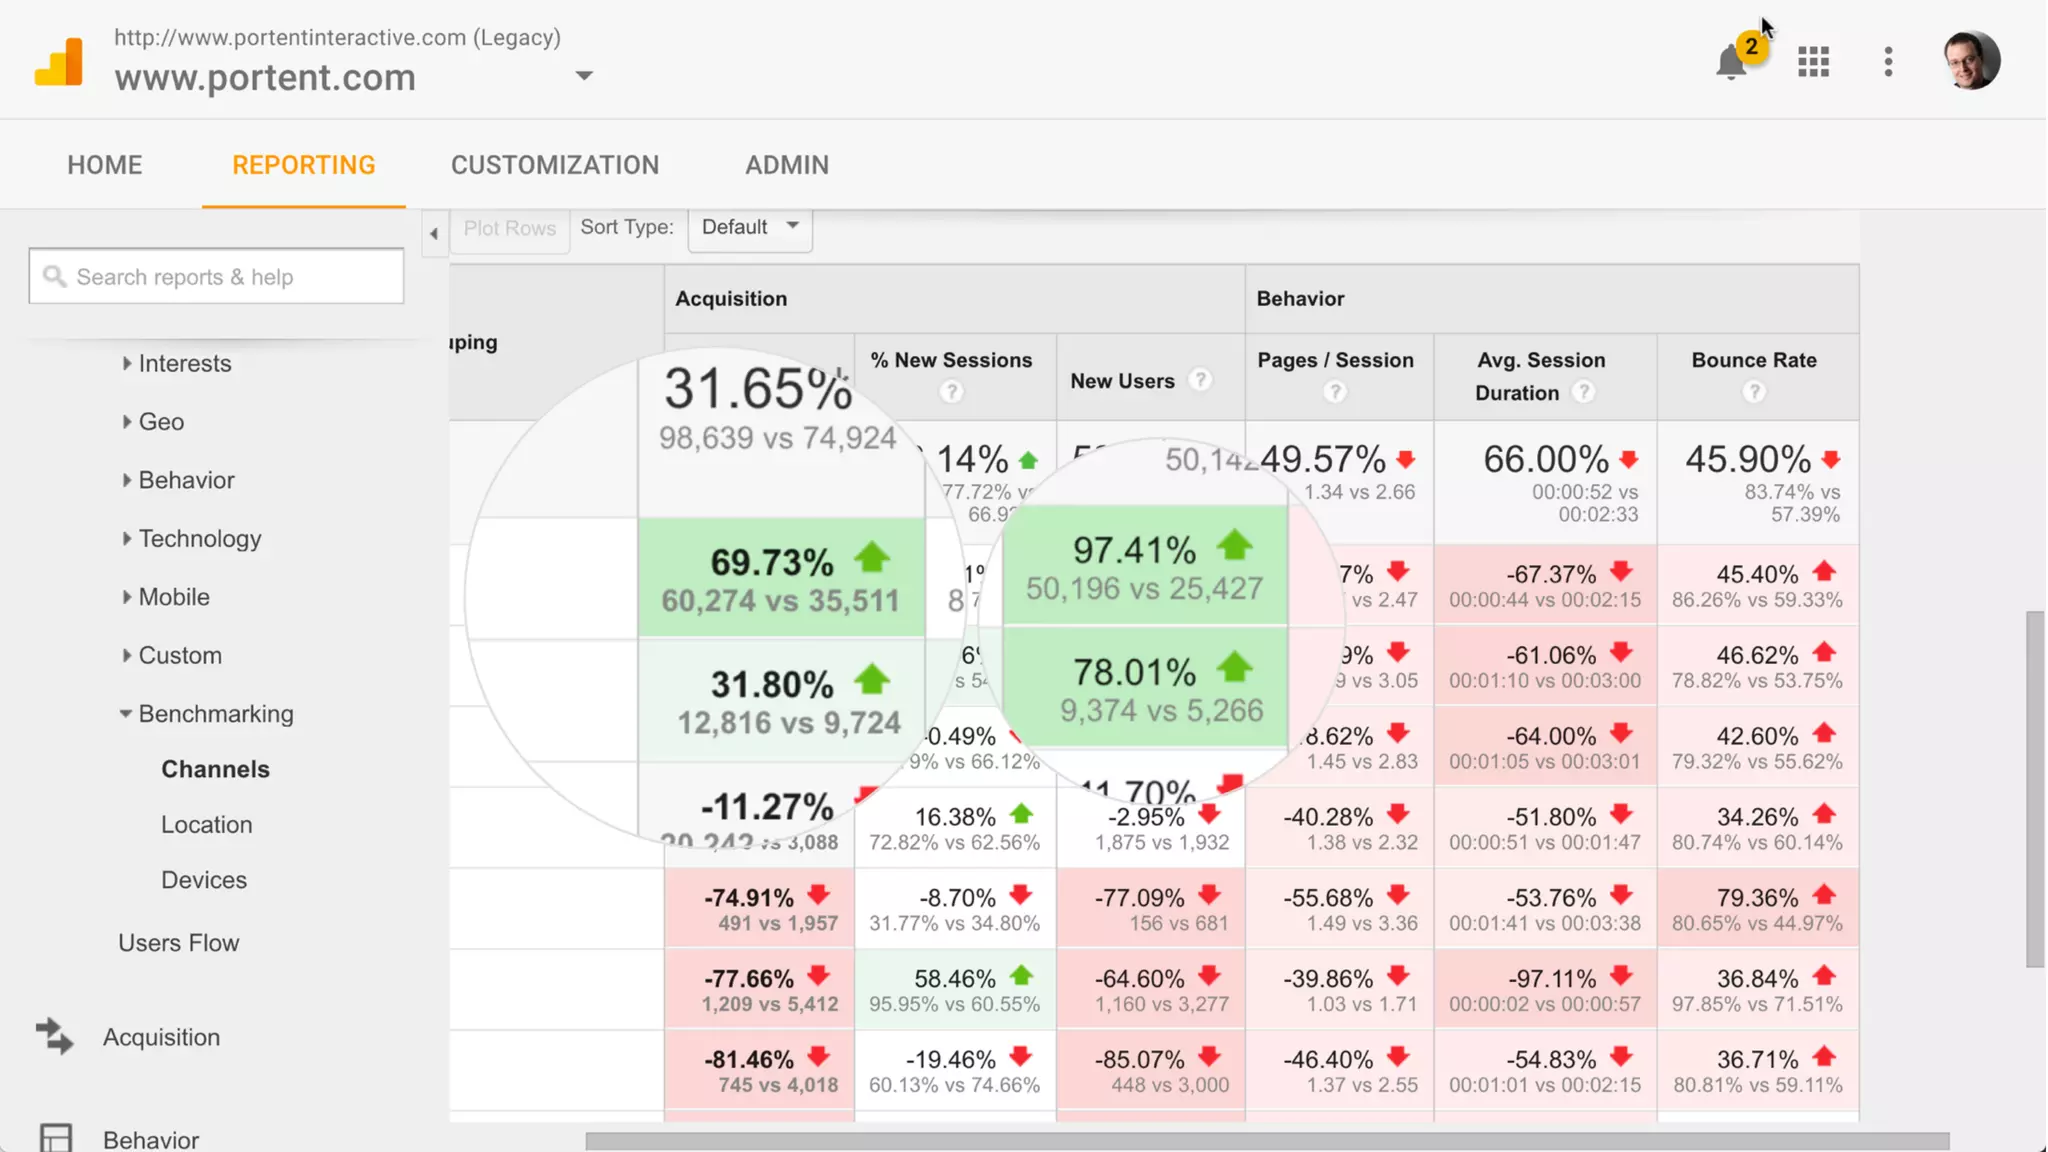Open the Users Flow report link

coord(179,943)
